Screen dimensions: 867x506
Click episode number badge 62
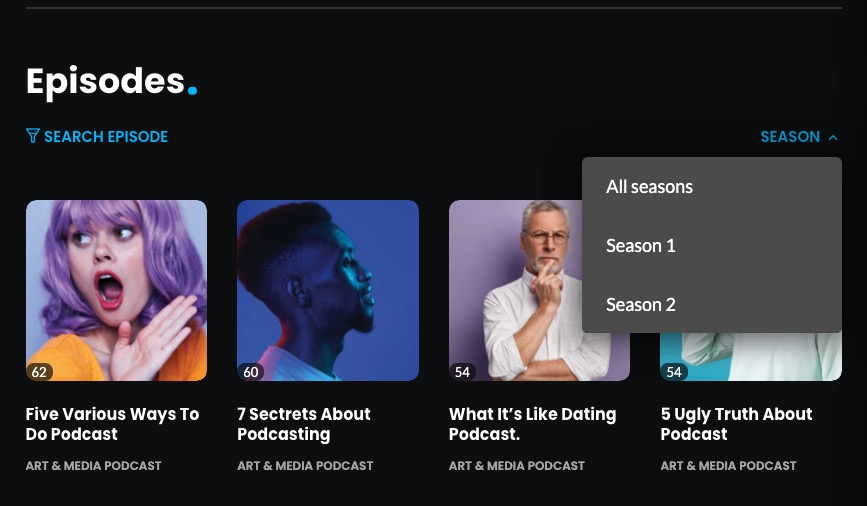tap(39, 372)
